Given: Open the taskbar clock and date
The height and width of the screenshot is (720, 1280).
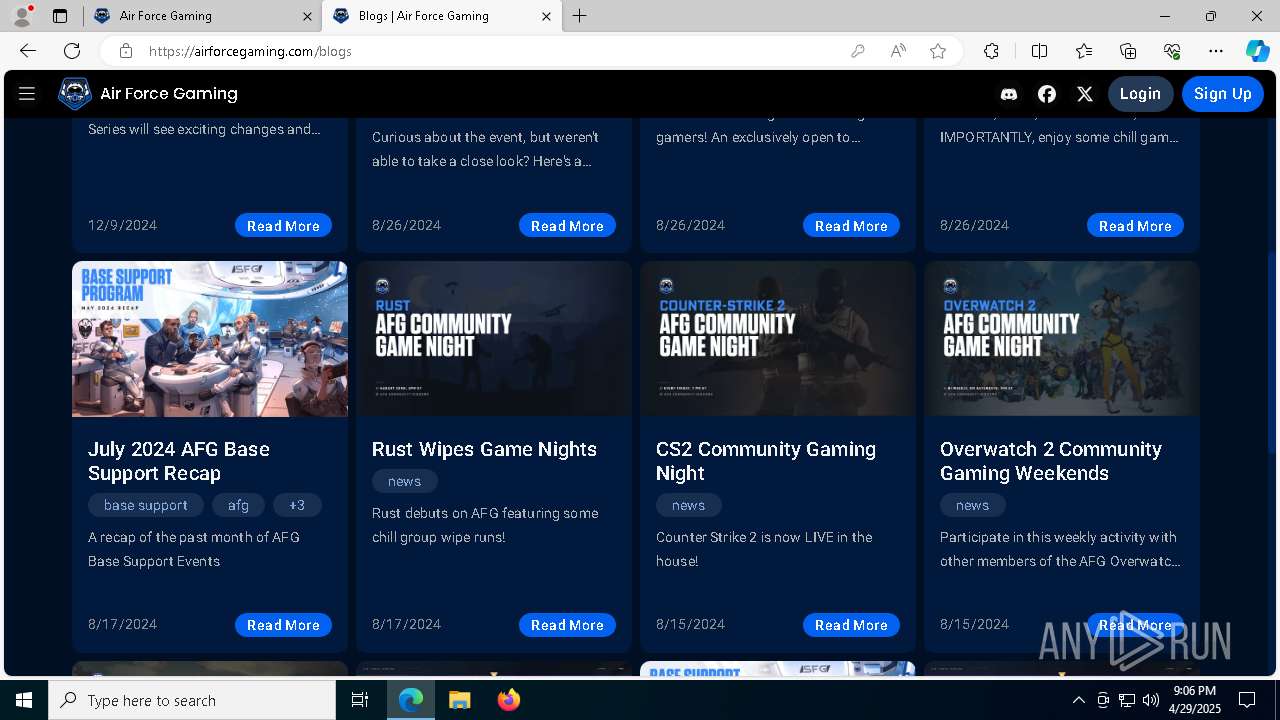Looking at the screenshot, I should click(x=1194, y=700).
